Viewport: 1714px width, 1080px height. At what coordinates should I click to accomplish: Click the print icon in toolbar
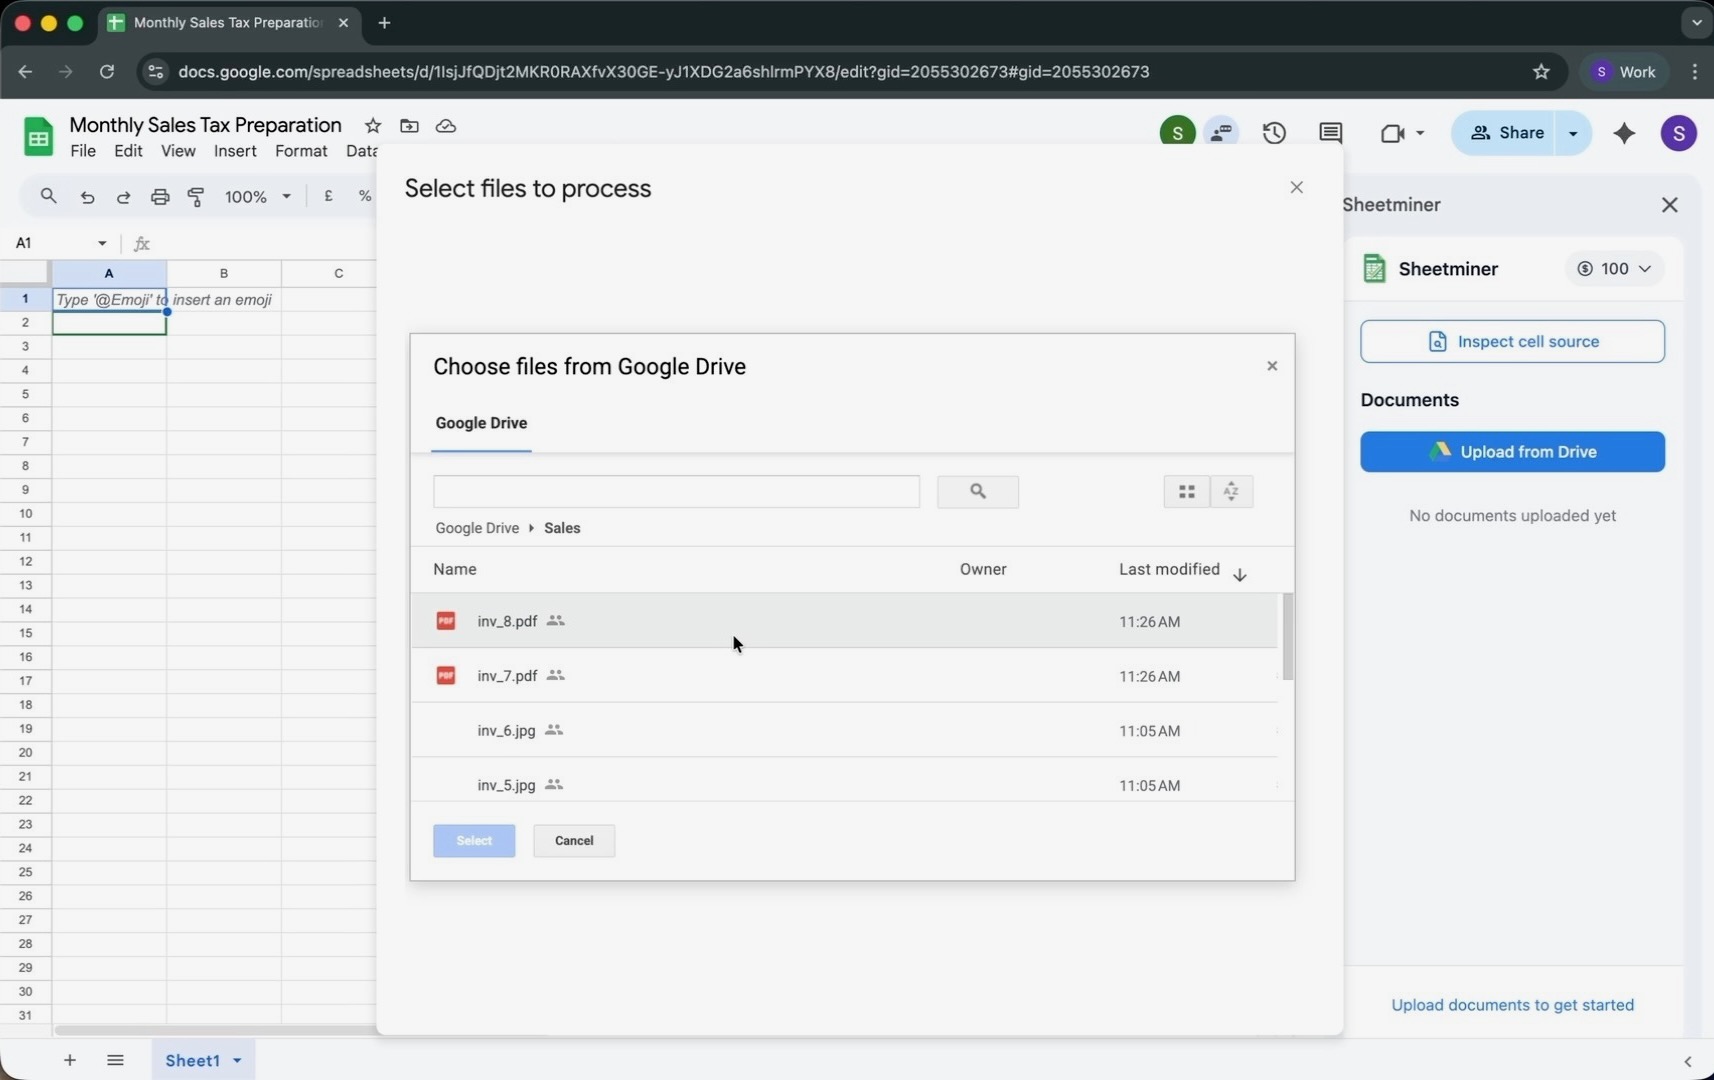tap(160, 197)
